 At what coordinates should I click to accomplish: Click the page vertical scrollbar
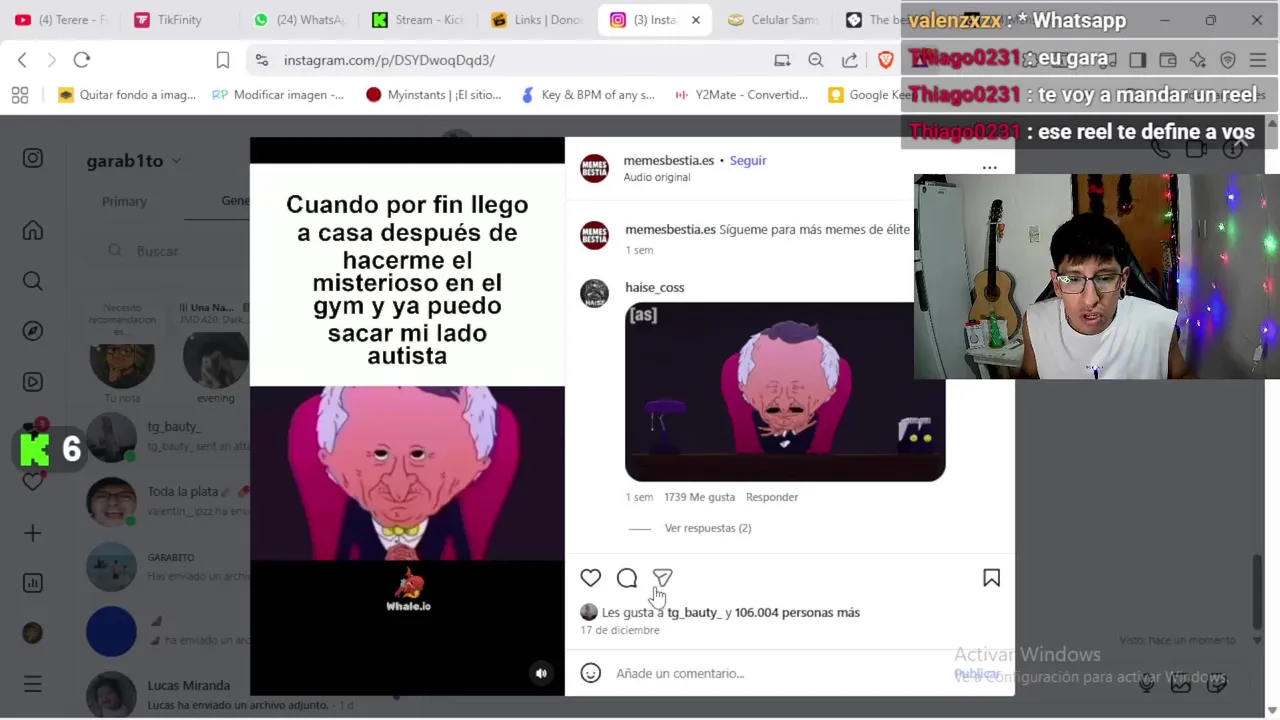[1259, 590]
